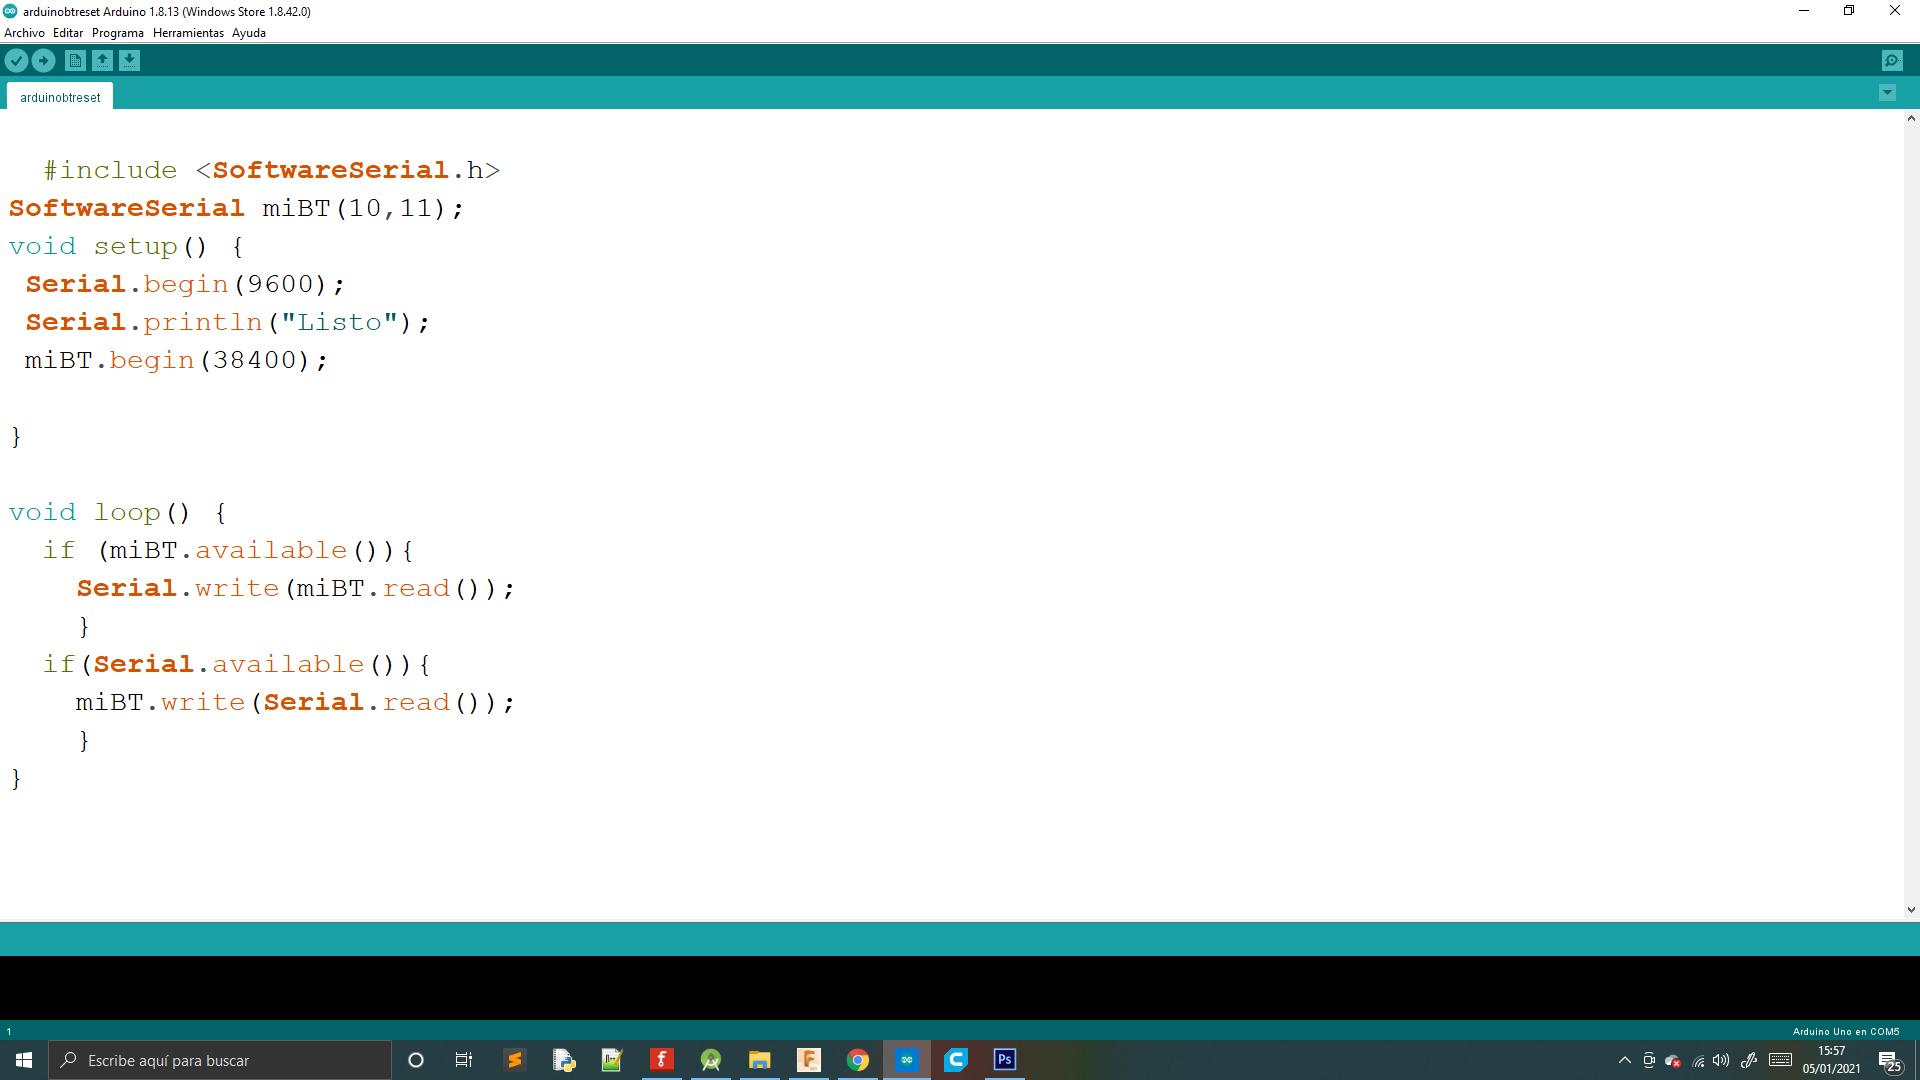Launch Sublime Text from the taskbar
1920x1080 pixels.
pyautogui.click(x=515, y=1060)
